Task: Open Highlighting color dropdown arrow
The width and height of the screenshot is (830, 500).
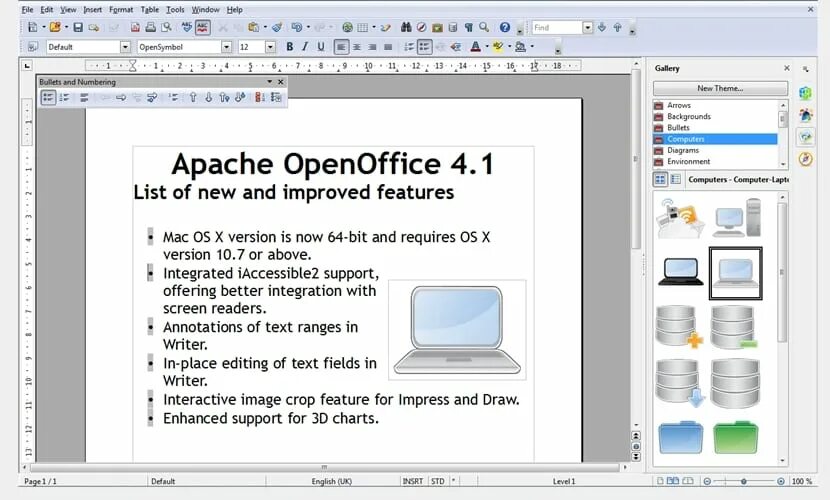Action: click(x=509, y=47)
